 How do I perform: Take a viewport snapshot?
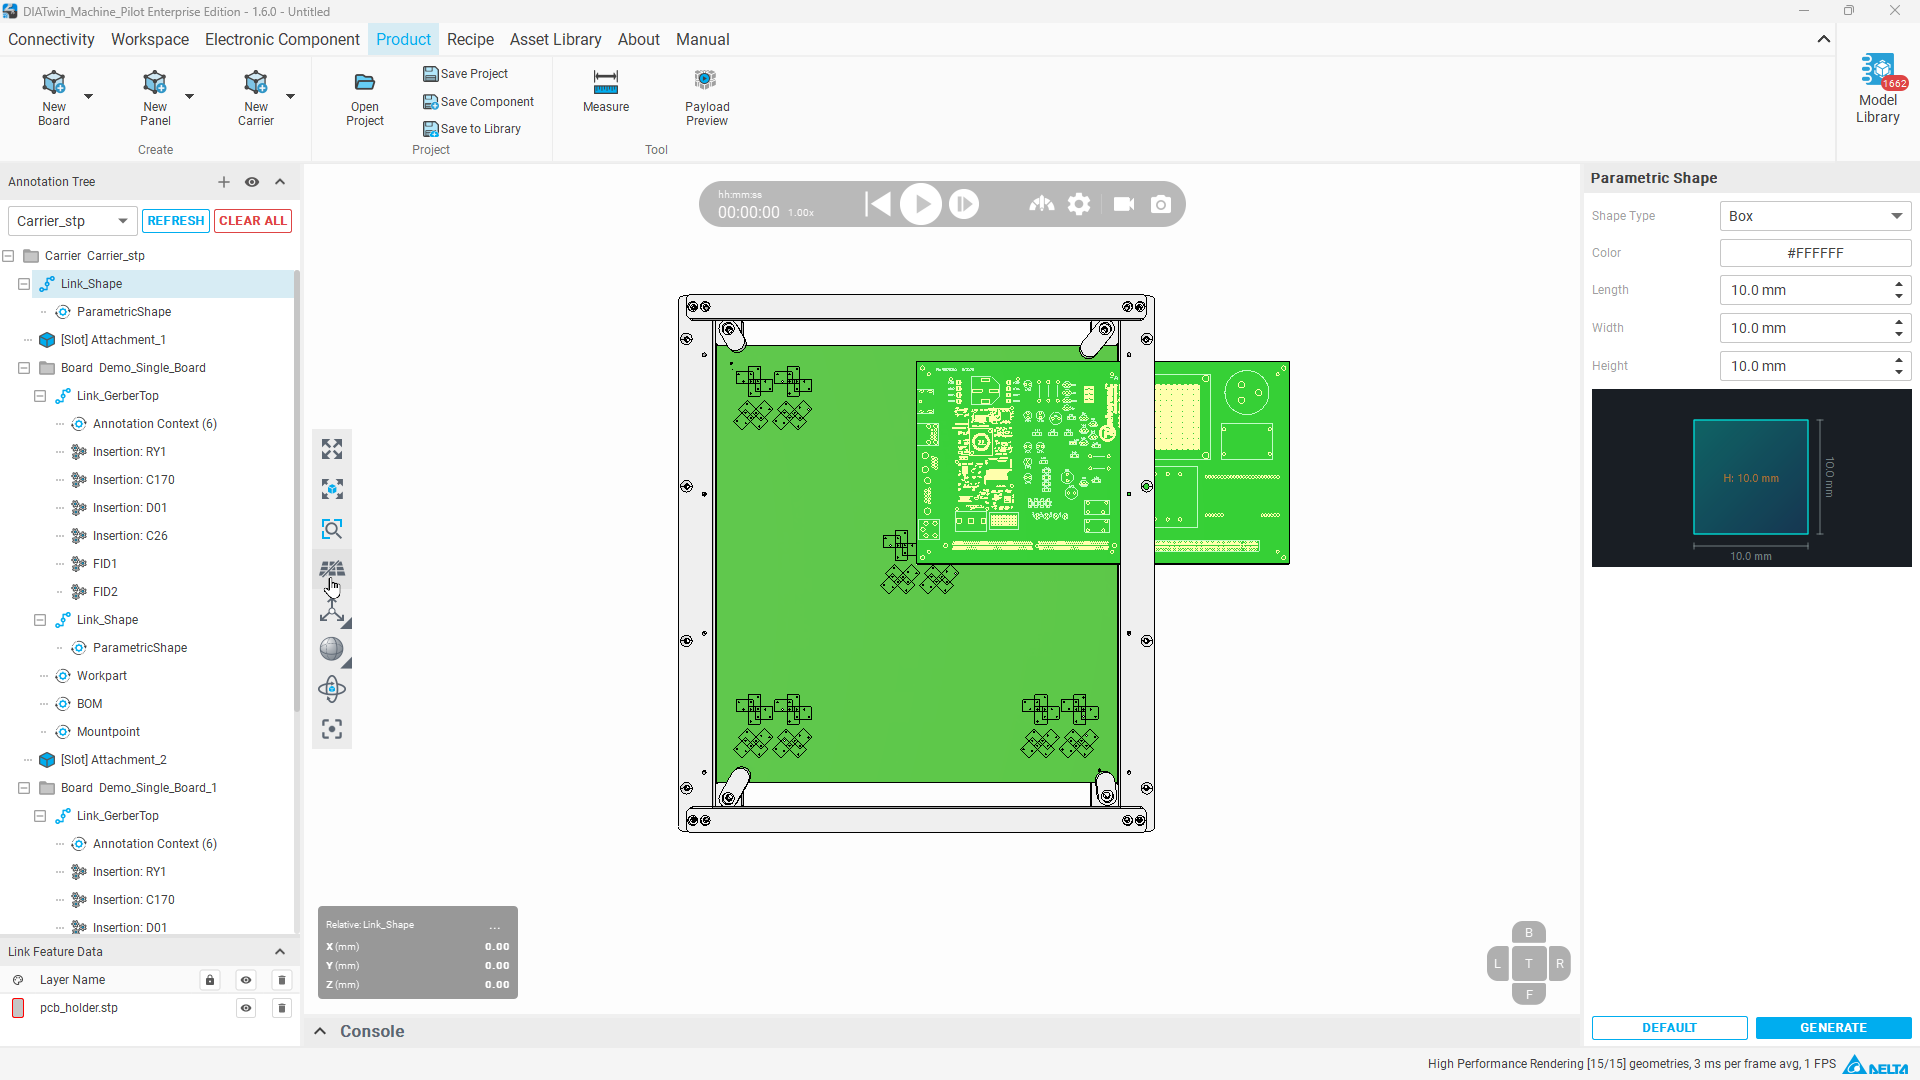[1161, 204]
